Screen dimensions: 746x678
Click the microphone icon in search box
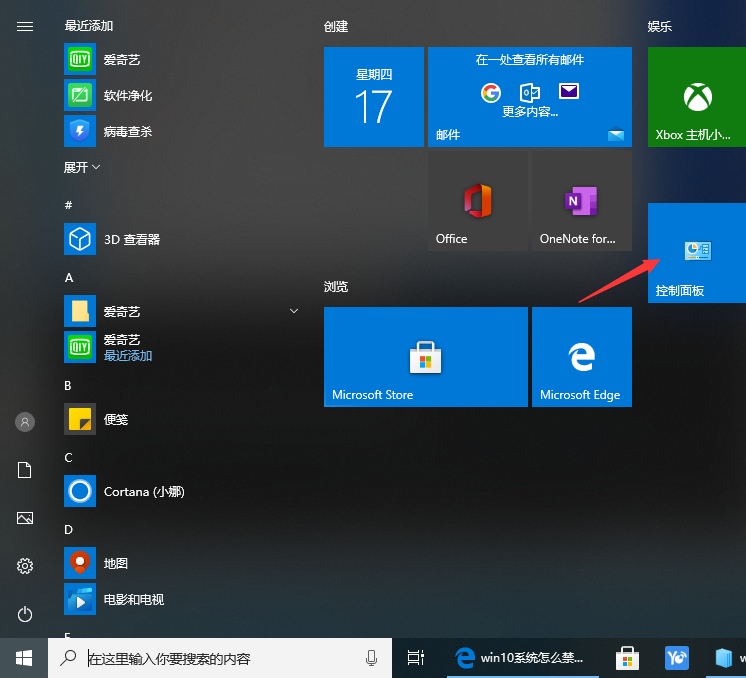point(371,658)
